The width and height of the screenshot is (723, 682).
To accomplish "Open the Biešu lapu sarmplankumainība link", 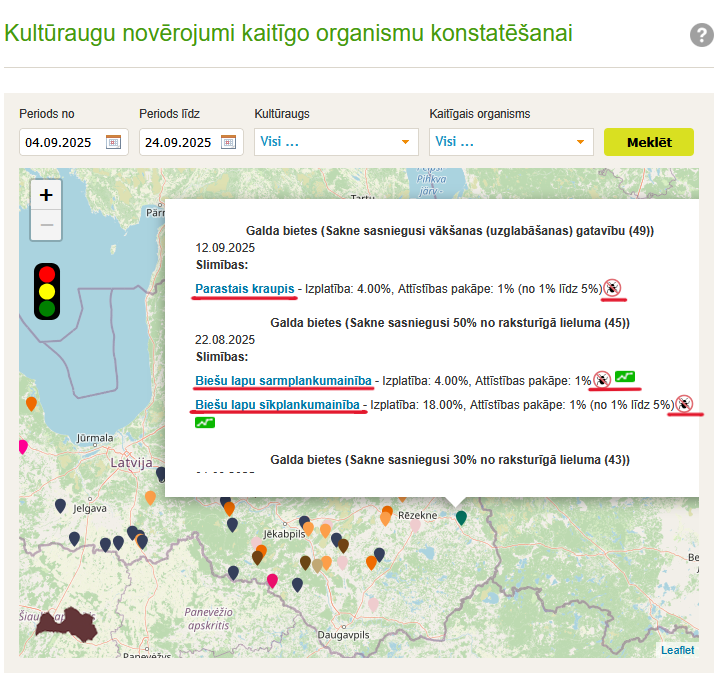I will point(284,380).
